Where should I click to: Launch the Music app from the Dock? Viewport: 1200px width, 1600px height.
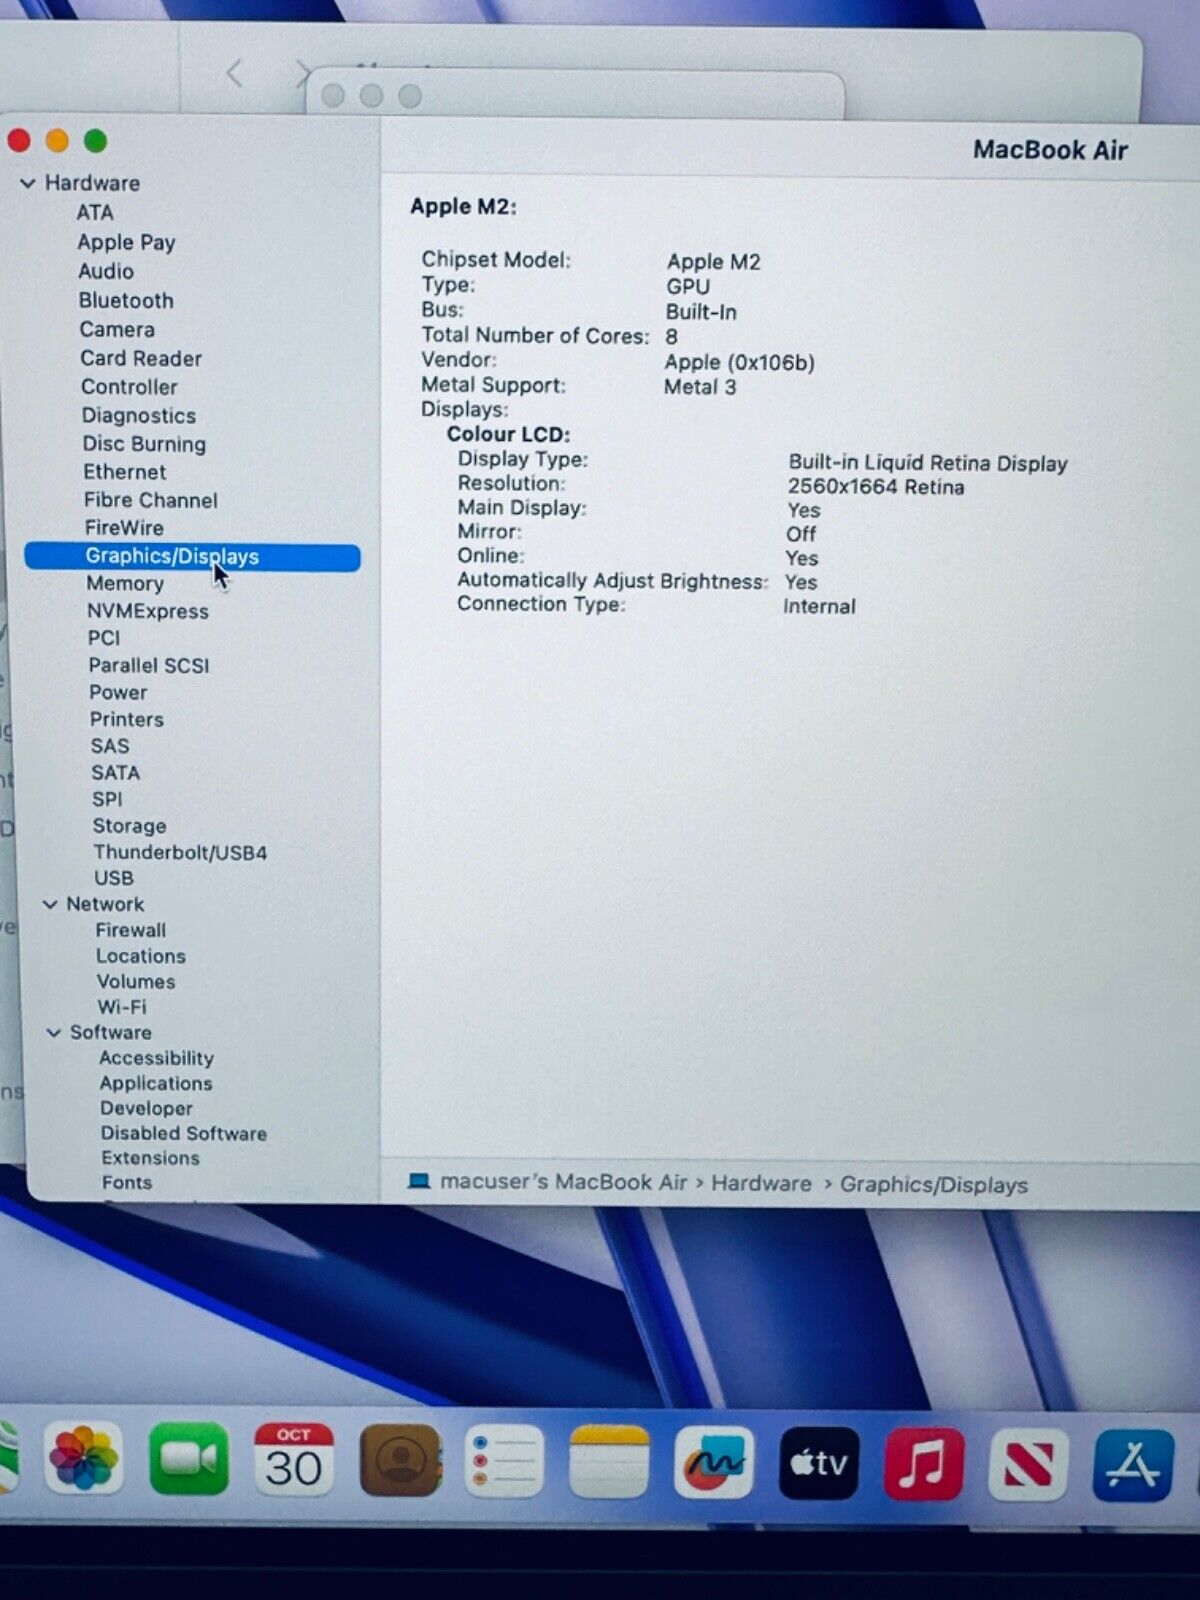924,1464
